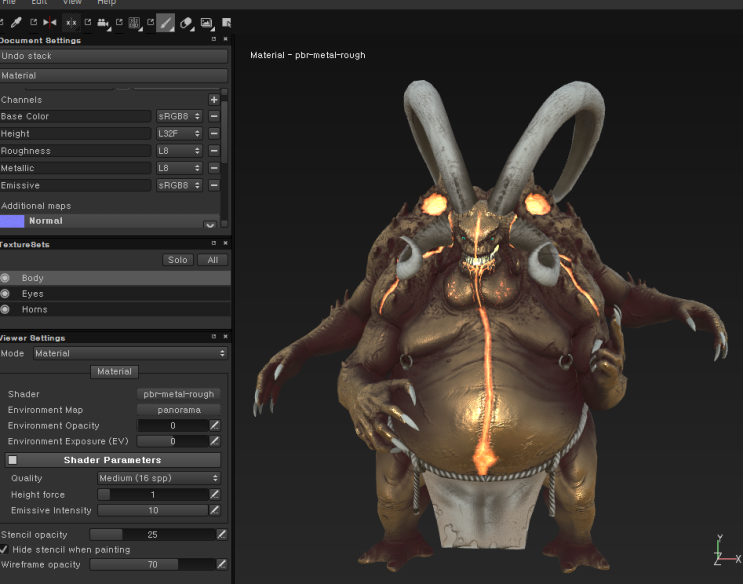Click the Material section header in Document Settings
Image resolution: width=743 pixels, height=584 pixels.
[114, 75]
